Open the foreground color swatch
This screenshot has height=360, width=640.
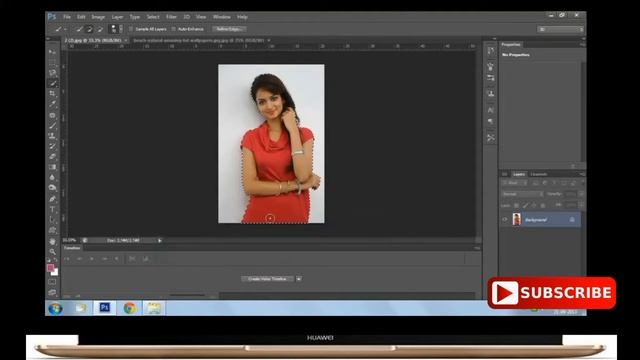click(51, 268)
